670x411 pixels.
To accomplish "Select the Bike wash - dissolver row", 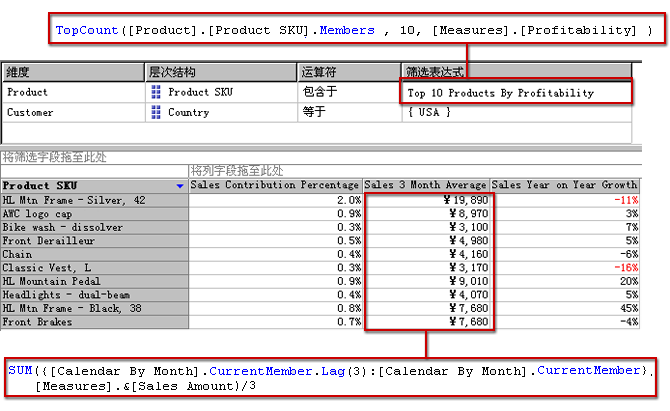I will click(x=94, y=227).
